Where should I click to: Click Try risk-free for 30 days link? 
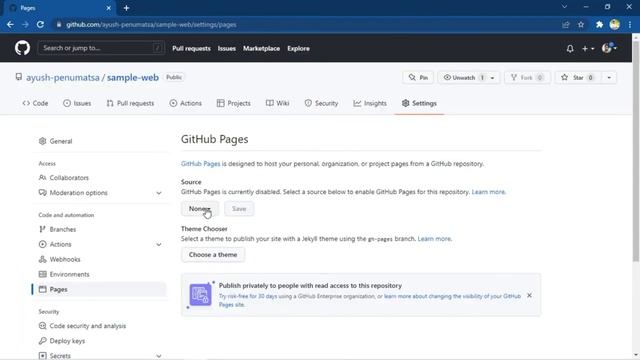point(248,296)
